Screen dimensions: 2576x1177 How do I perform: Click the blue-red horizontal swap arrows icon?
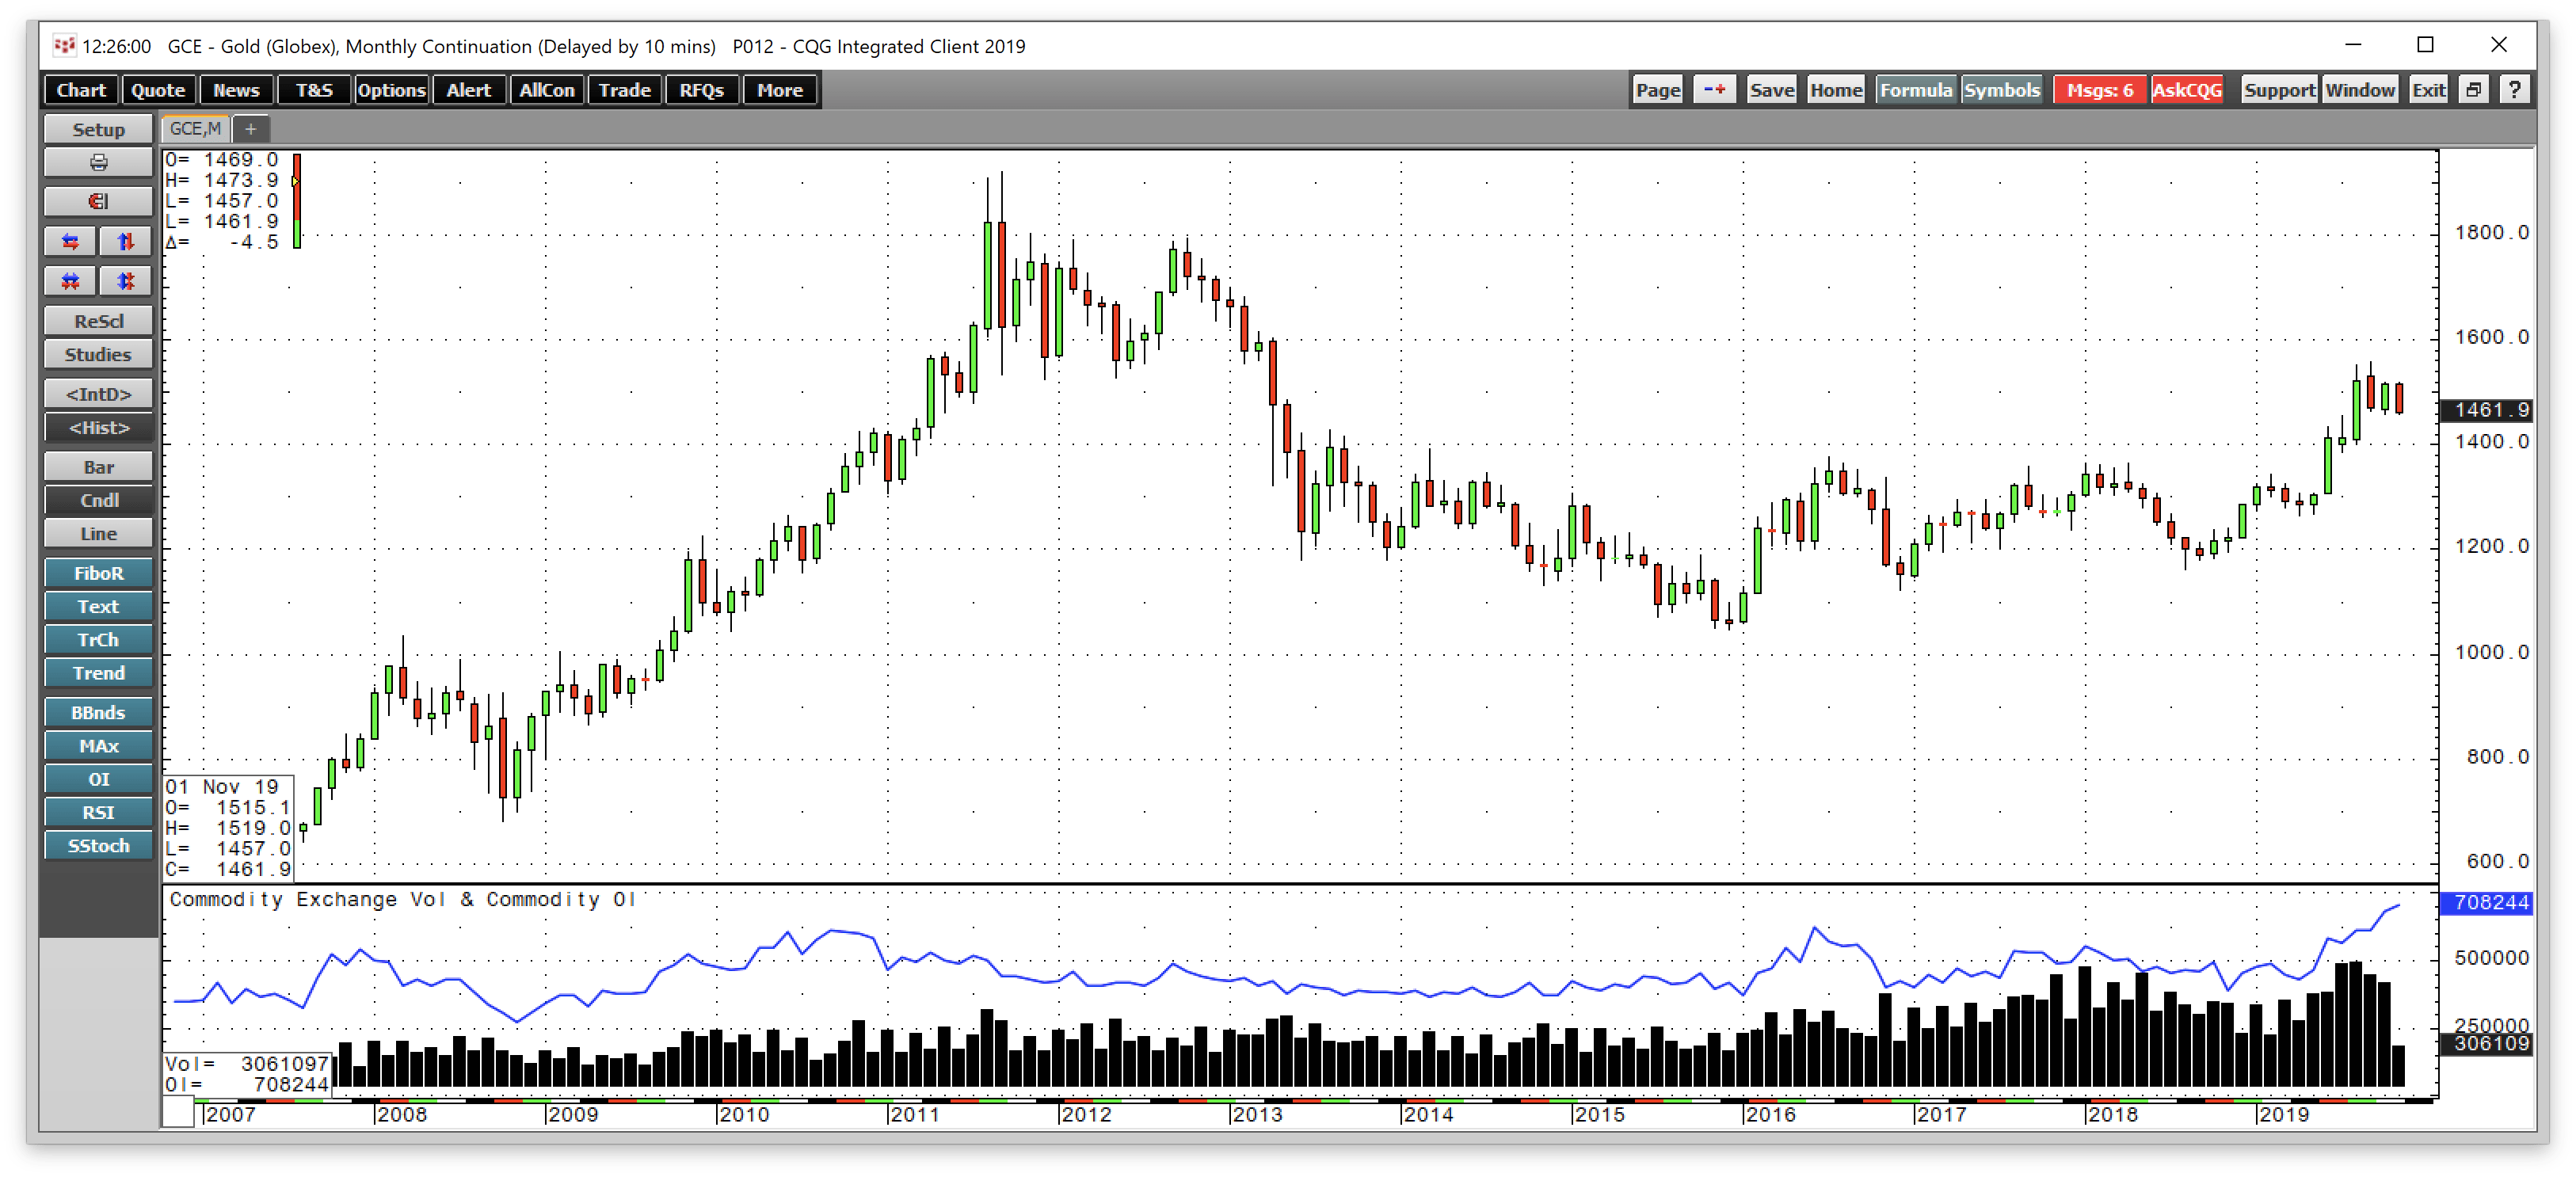point(69,241)
